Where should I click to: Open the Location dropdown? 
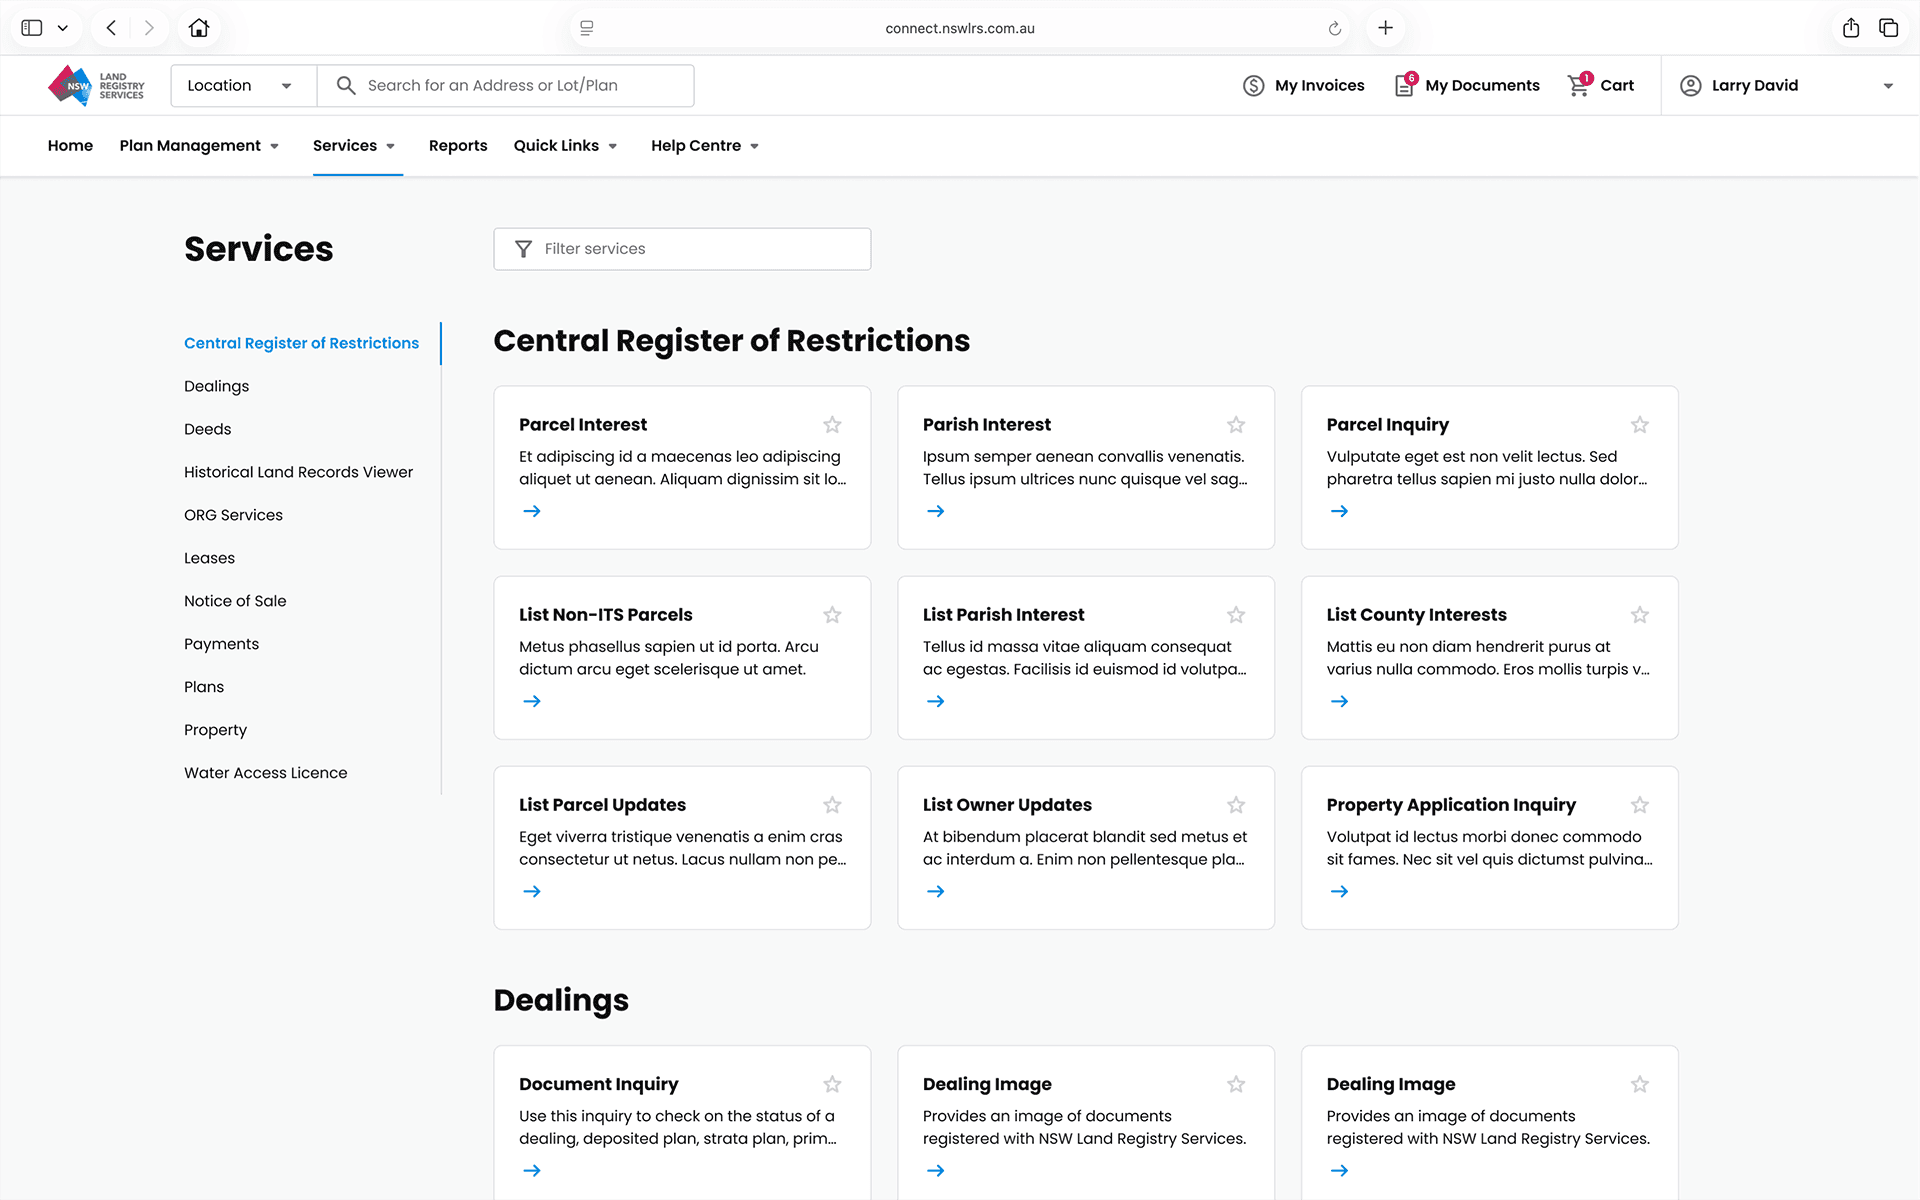click(x=243, y=86)
